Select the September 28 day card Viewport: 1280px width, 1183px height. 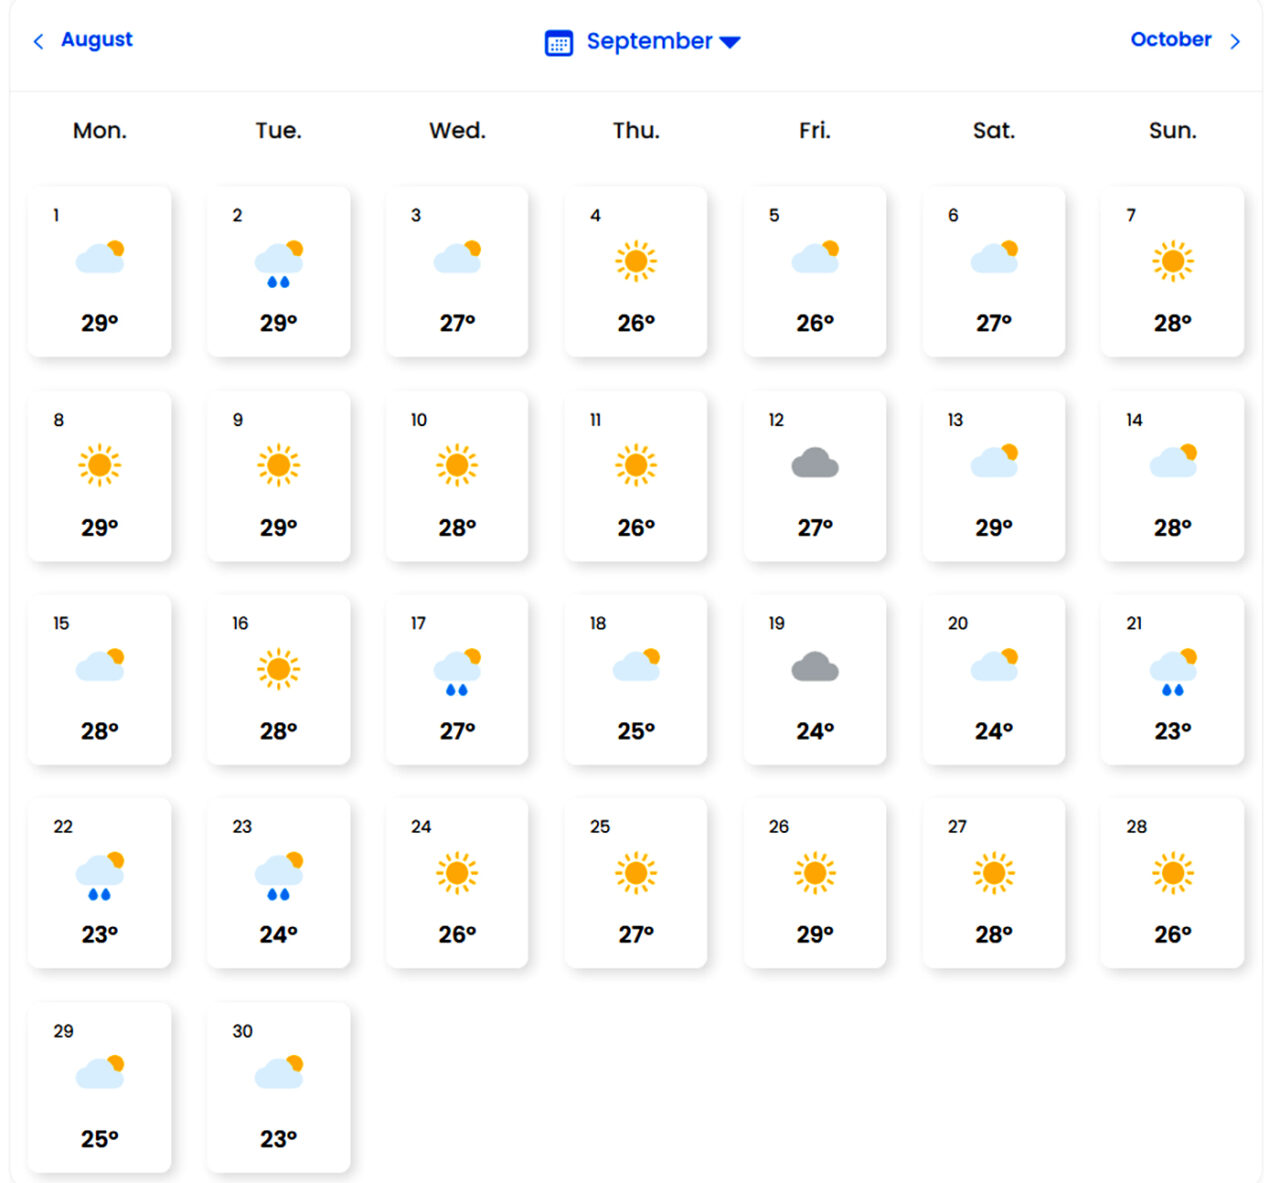tap(1172, 883)
